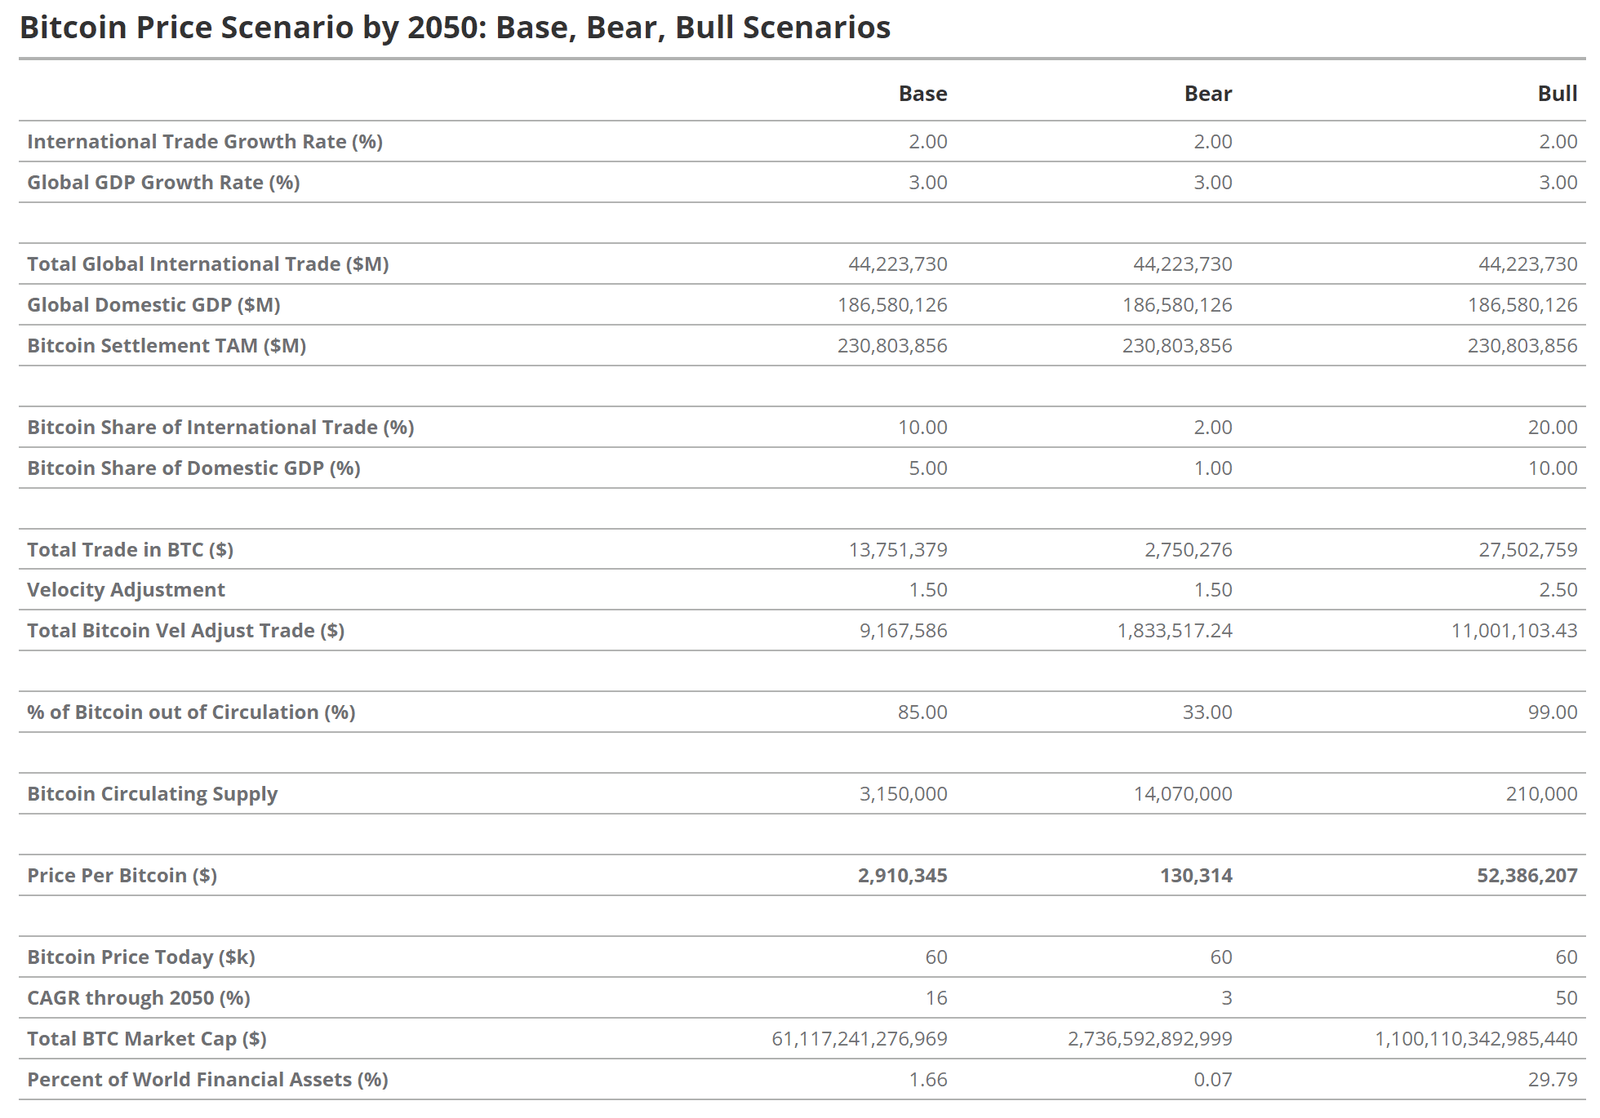Select the Bull column header
Screen dimensions: 1600x1118
point(1556,94)
